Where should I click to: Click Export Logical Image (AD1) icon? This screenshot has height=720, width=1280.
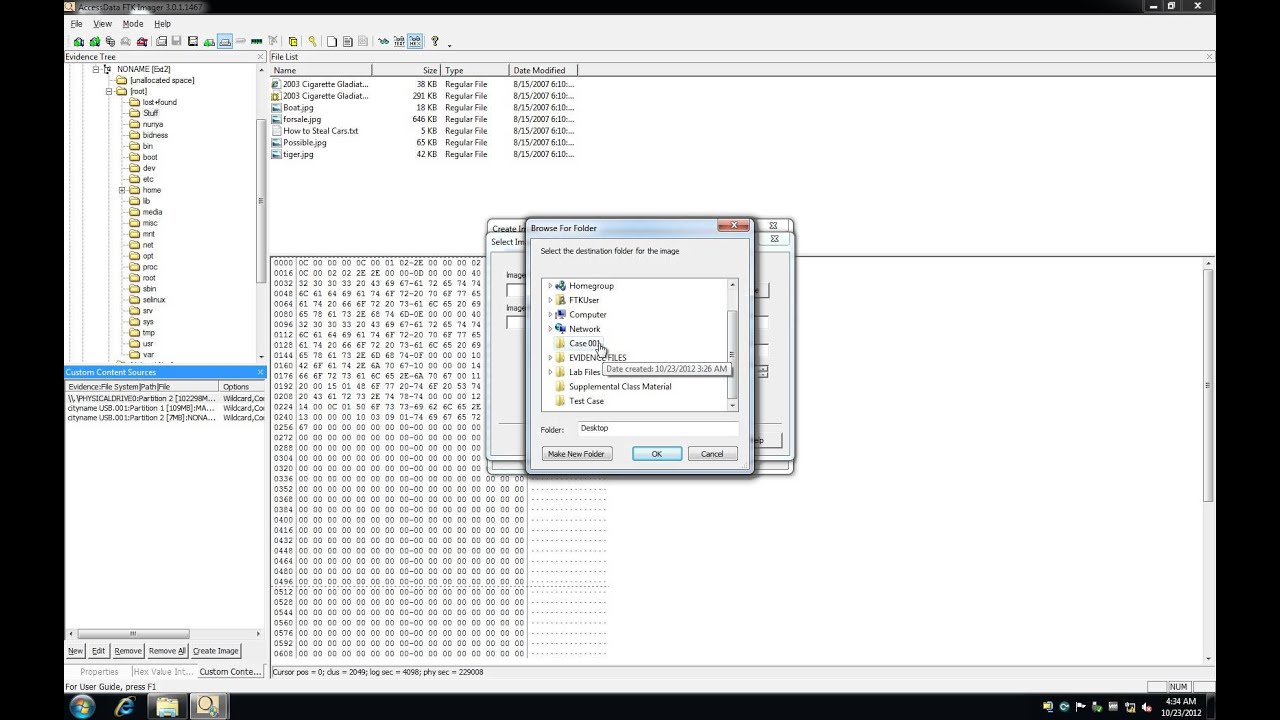pos(193,42)
